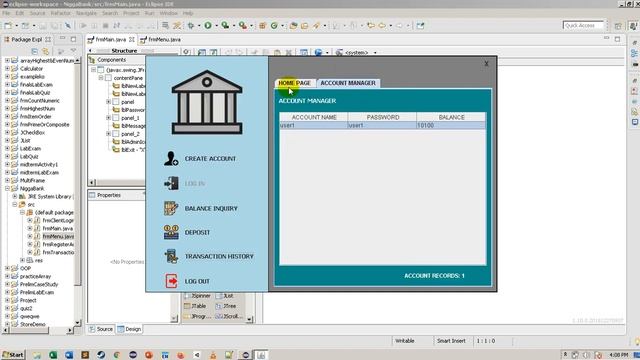640x360 pixels.
Task: Click the Create Account person icon
Action: point(171,158)
